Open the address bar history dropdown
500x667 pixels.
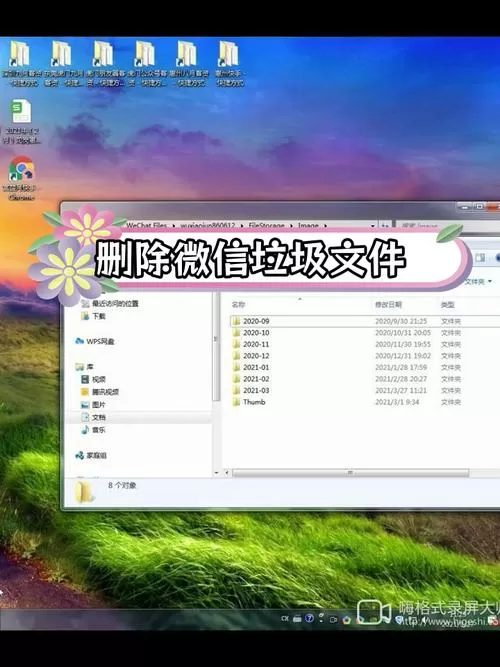pyautogui.click(x=373, y=225)
